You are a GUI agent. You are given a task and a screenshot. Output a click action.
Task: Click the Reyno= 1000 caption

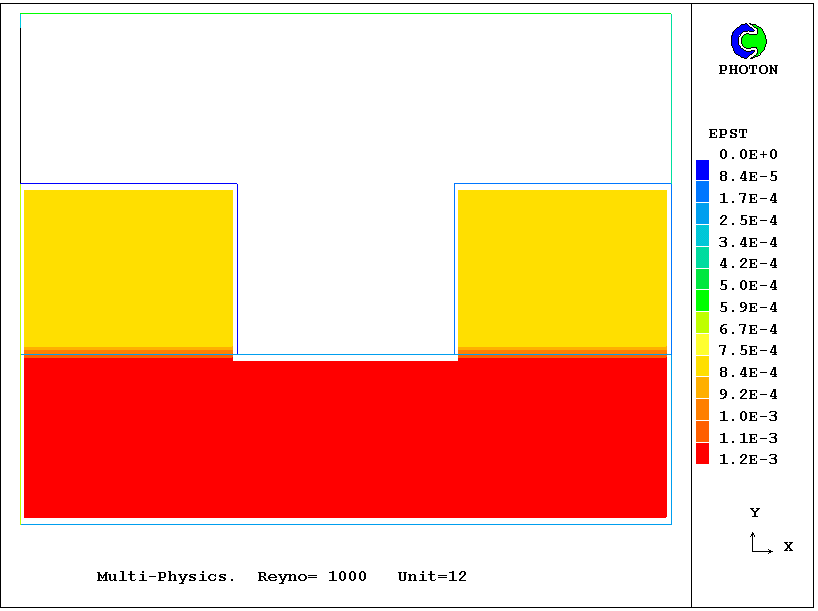point(312,577)
